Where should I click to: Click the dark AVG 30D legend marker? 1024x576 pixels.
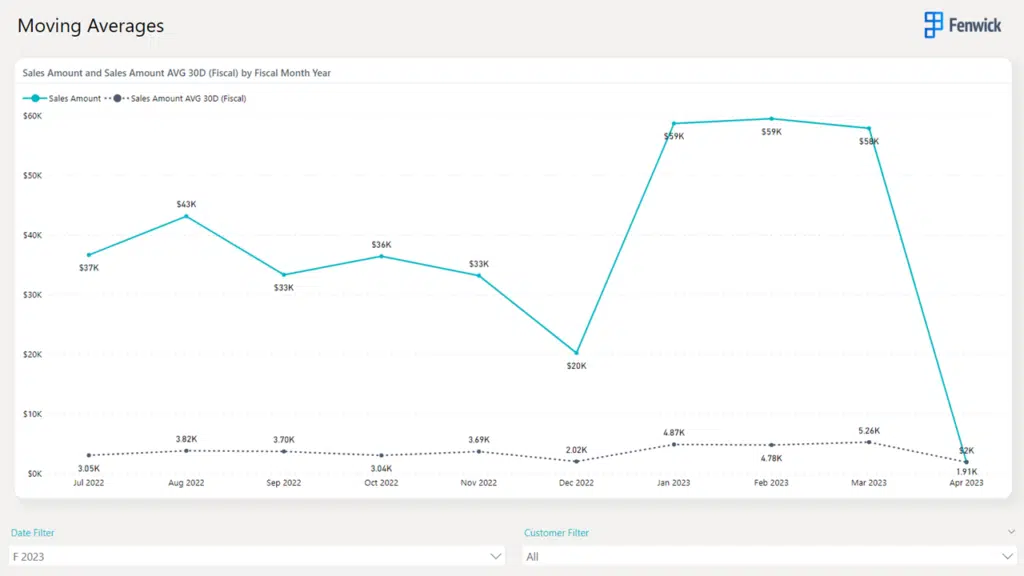pyautogui.click(x=118, y=98)
